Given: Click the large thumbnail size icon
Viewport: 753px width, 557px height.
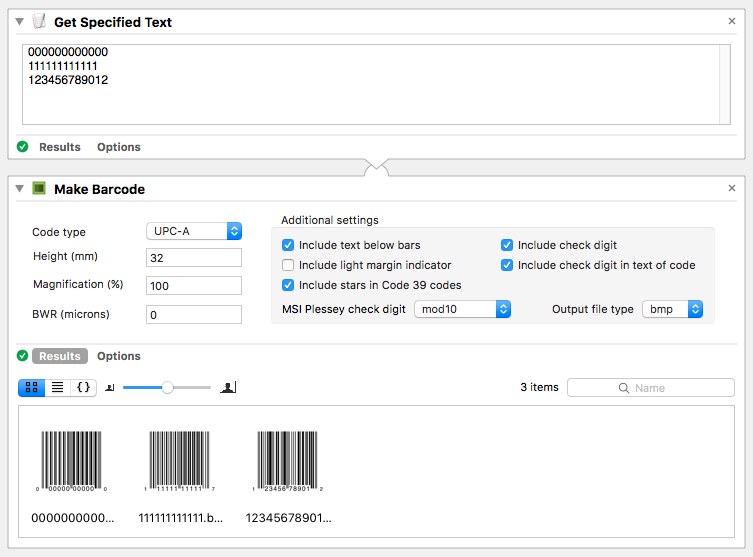Looking at the screenshot, I should 228,387.
